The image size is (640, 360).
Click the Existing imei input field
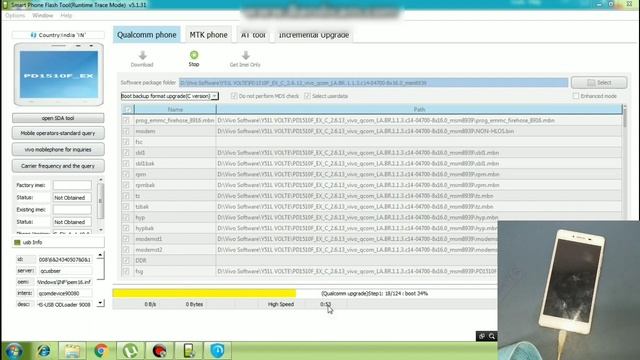coord(72,210)
